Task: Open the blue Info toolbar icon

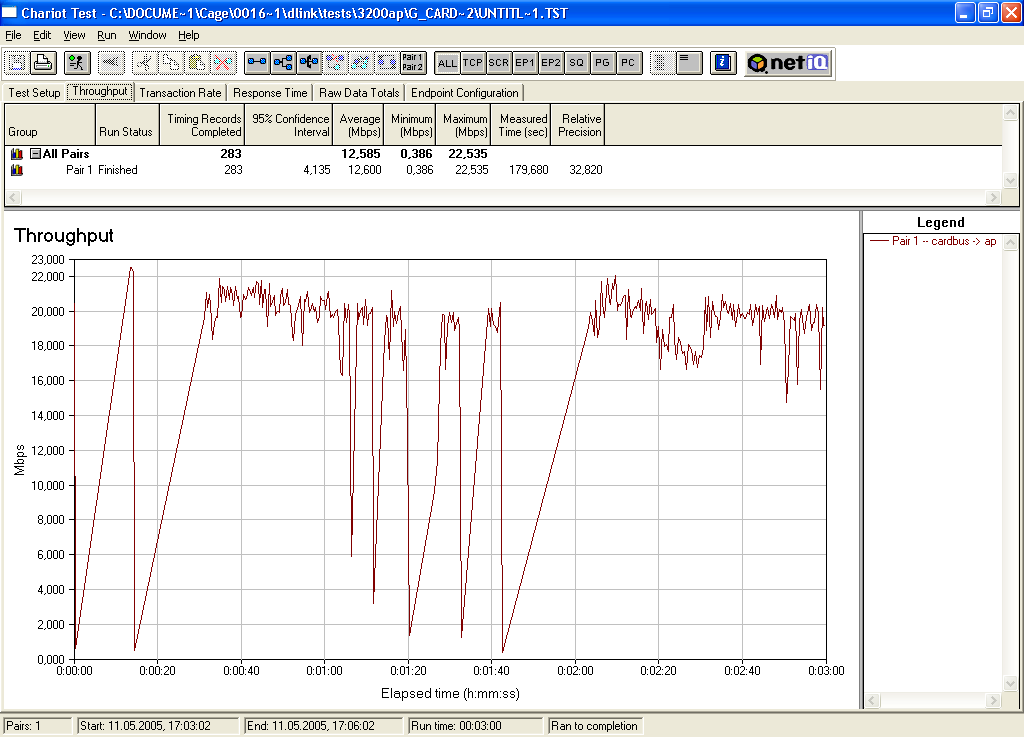Action: pos(723,63)
